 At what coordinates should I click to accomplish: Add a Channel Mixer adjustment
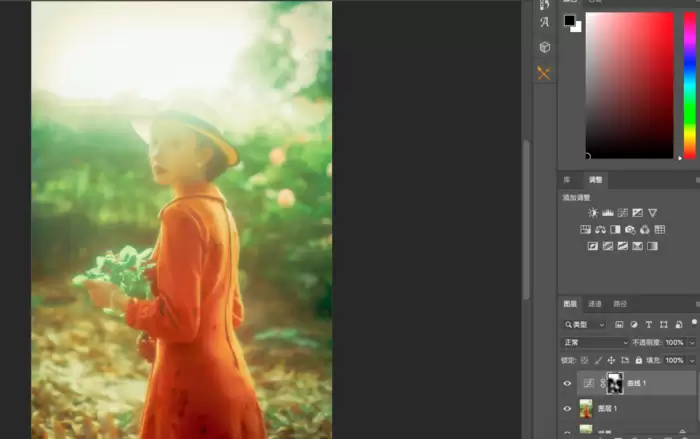click(645, 230)
